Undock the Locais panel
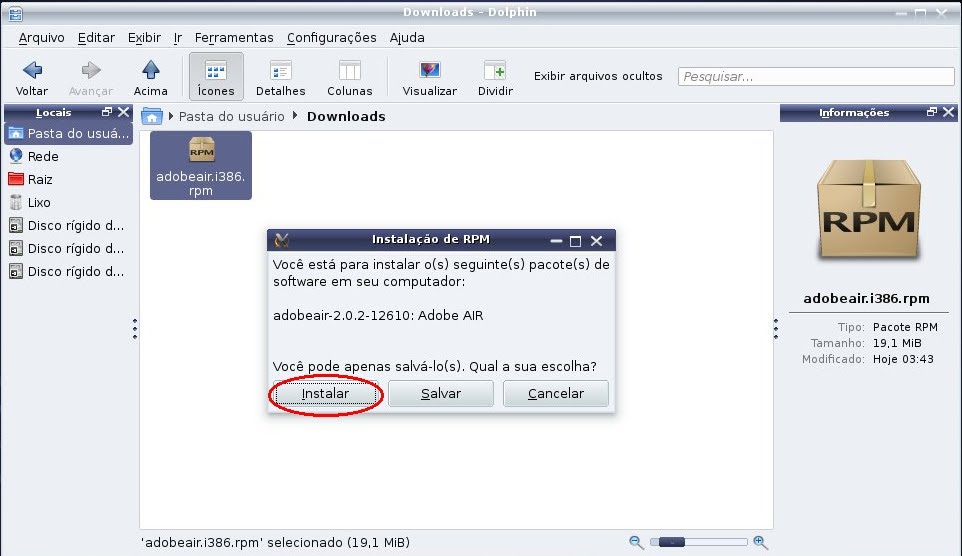Image resolution: width=962 pixels, height=556 pixels. tap(107, 112)
